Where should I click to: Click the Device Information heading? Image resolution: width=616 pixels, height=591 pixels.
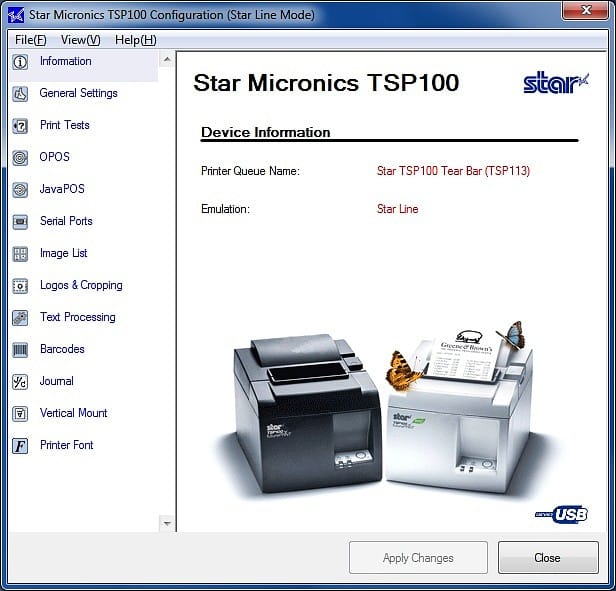click(266, 132)
